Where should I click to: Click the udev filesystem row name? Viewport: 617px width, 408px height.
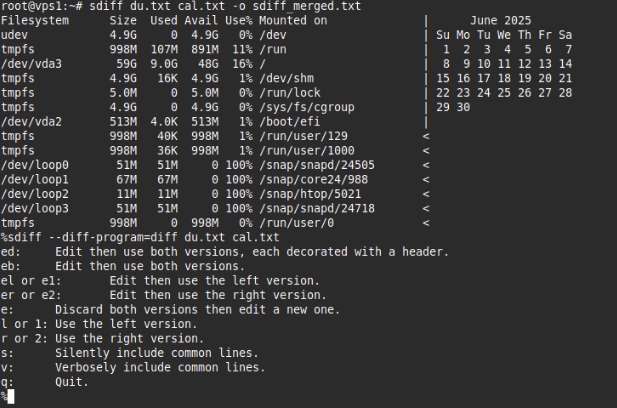coord(14,34)
